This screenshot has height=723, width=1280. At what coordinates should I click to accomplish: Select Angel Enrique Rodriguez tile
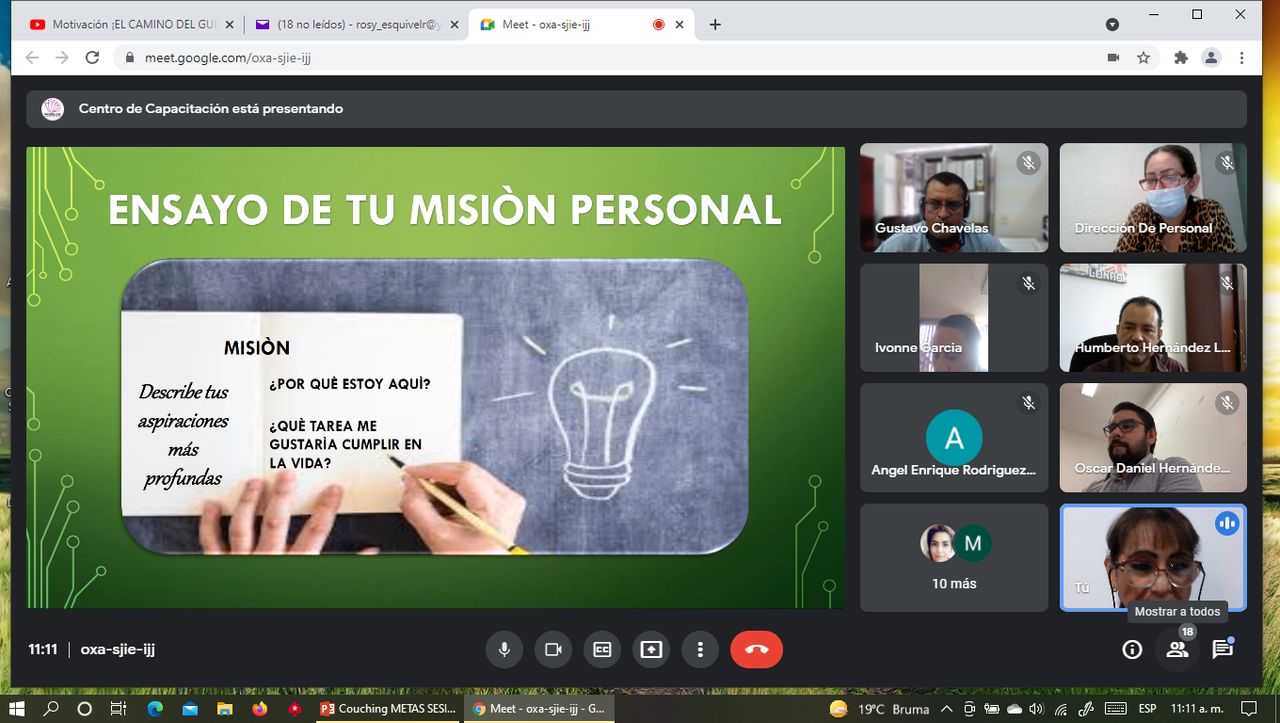954,438
